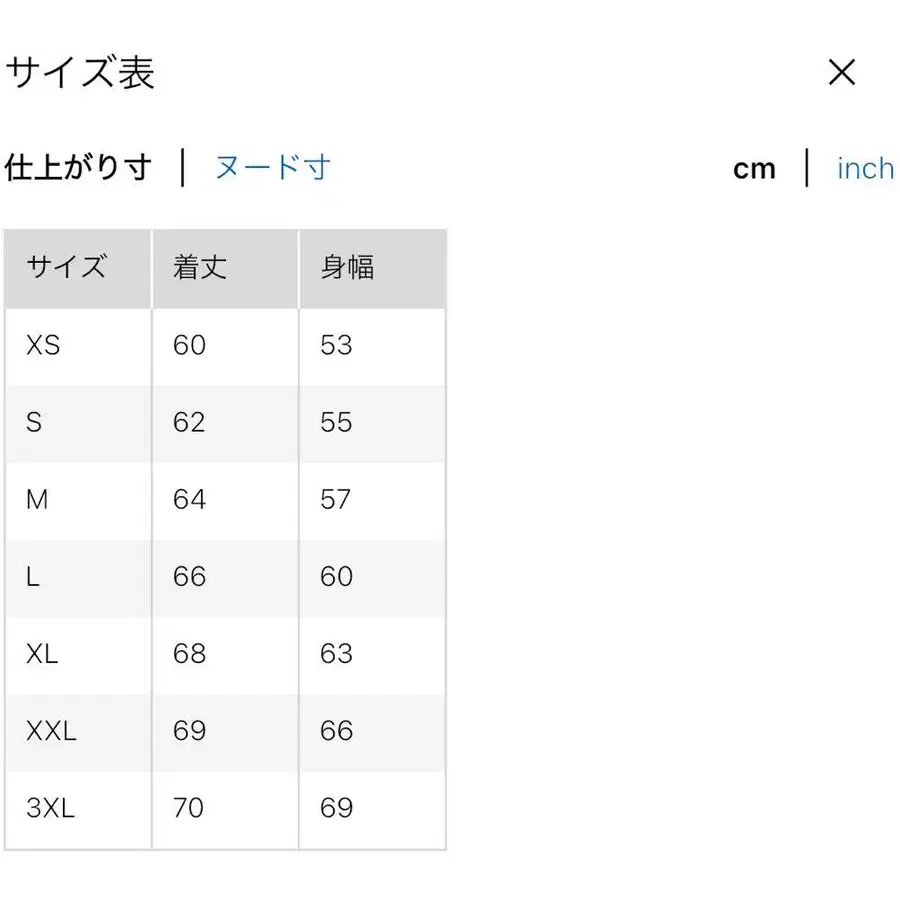Select the 仕上がり寸 measurement view
Viewport: 900px width, 900px height.
click(x=79, y=168)
